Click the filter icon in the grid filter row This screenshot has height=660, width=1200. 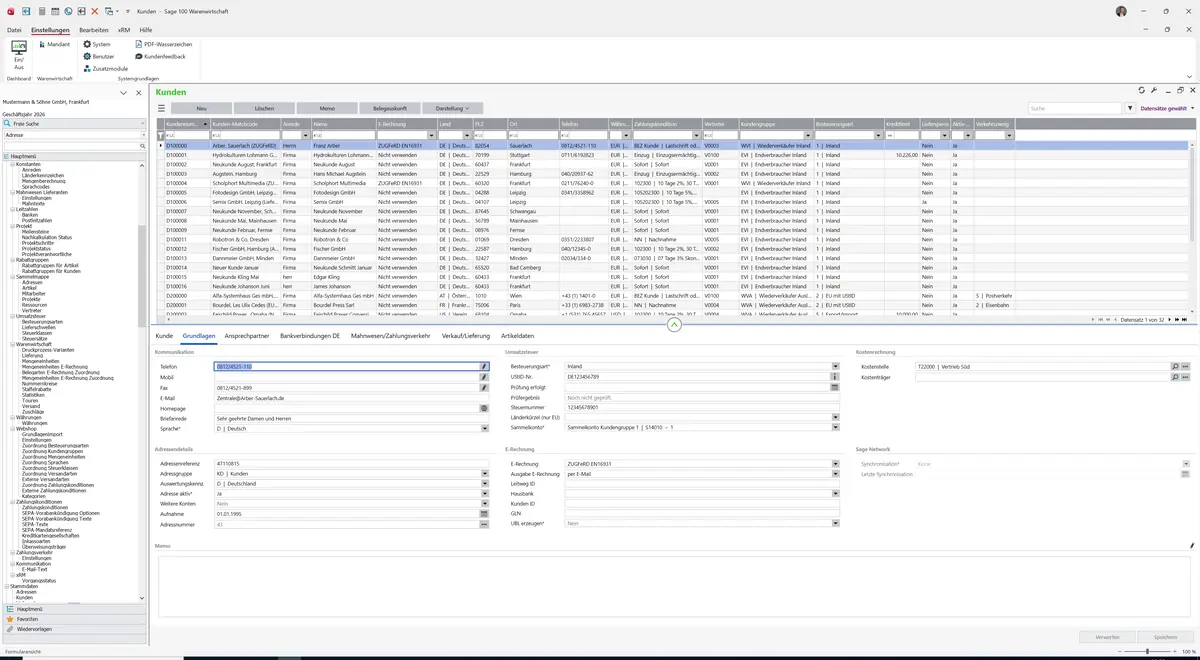pos(161,134)
